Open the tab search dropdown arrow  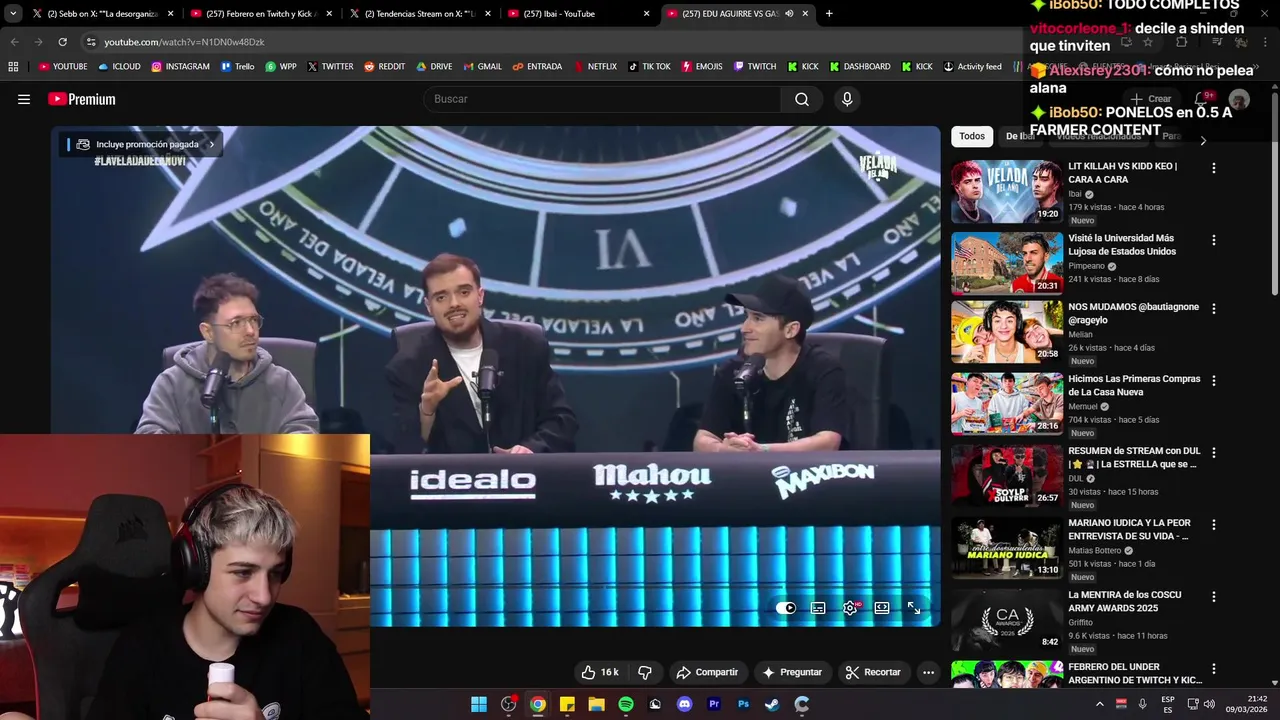[12, 14]
